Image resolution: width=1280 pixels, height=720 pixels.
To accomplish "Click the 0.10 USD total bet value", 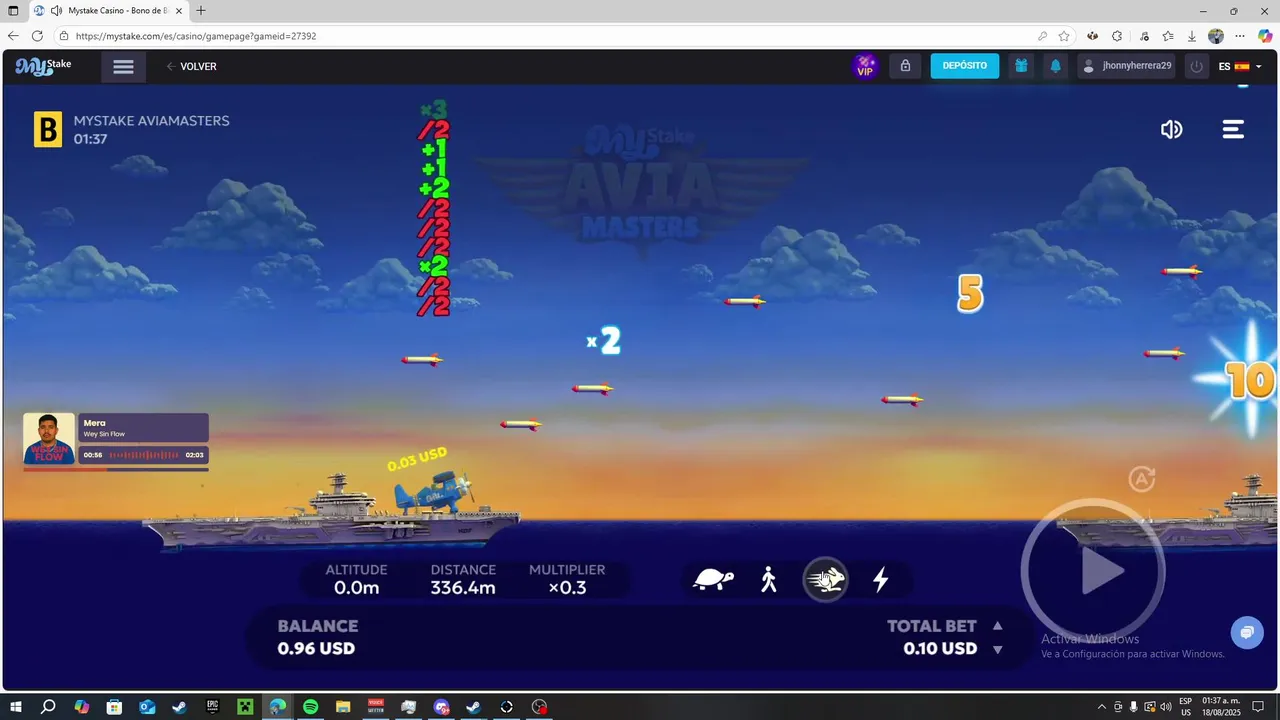I will click(x=940, y=648).
